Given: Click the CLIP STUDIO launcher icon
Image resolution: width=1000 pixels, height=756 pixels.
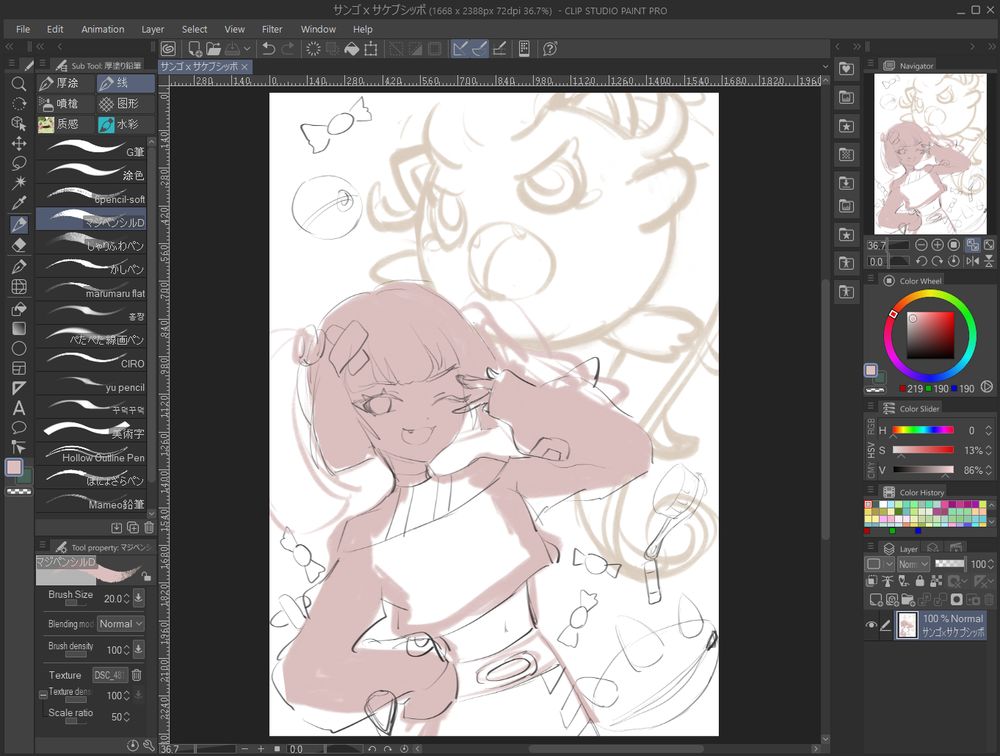Looking at the screenshot, I should [x=168, y=48].
